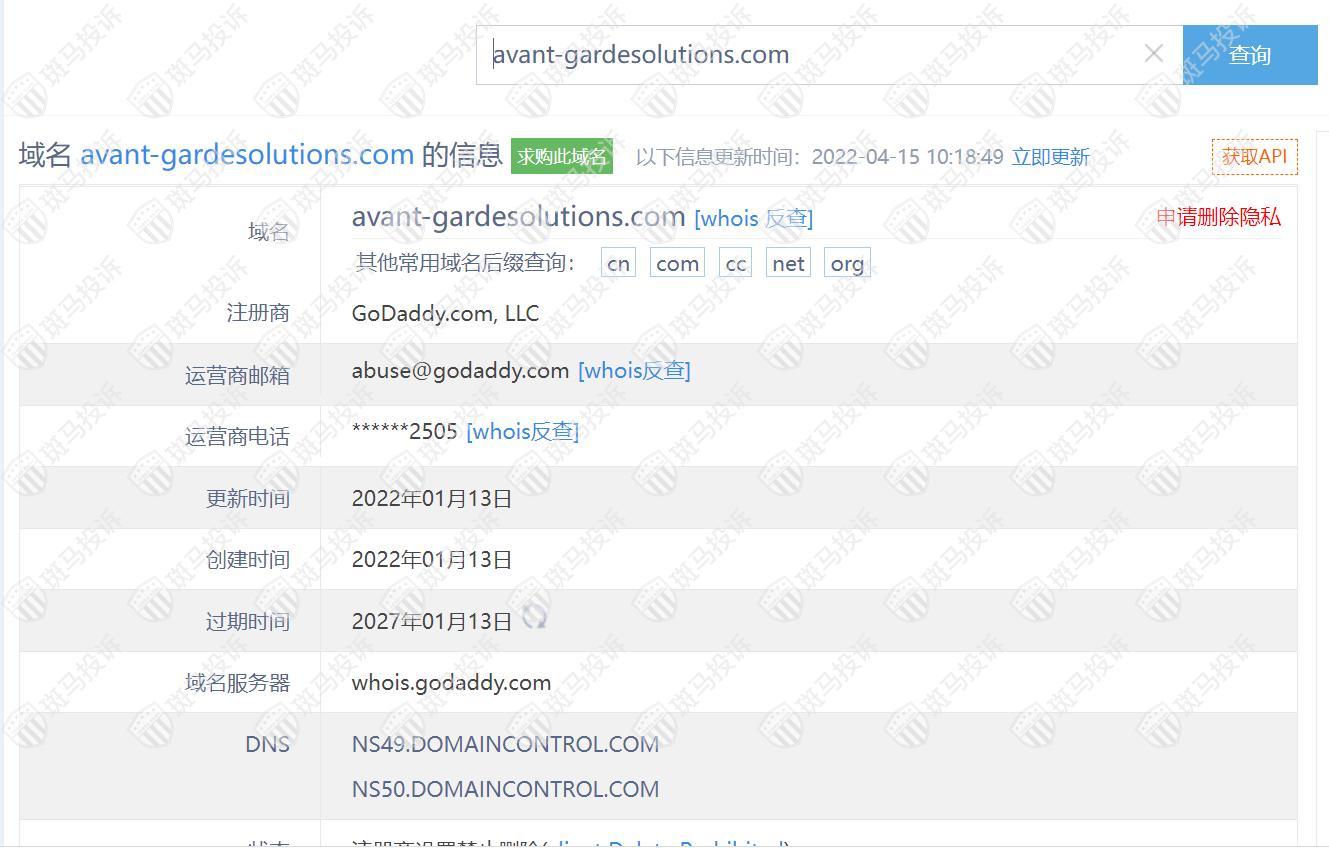The height and width of the screenshot is (848, 1329).
Task: Select the 申请删除隐私 link
Action: point(1218,217)
